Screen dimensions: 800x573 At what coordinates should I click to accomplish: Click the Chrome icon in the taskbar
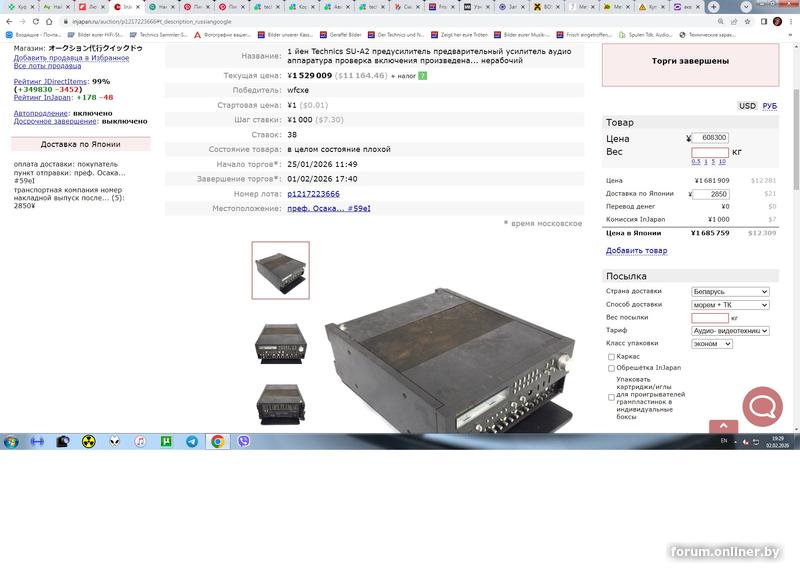pyautogui.click(x=218, y=441)
